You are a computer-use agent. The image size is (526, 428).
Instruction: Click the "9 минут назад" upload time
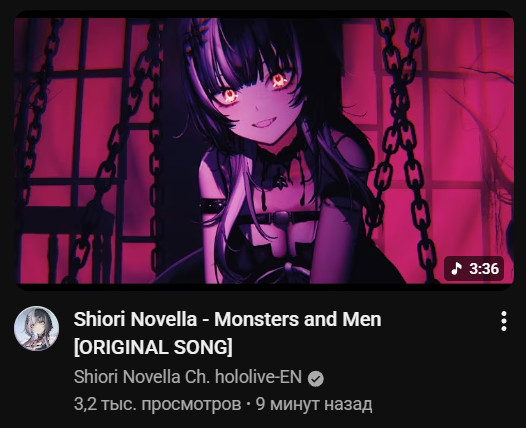point(314,404)
